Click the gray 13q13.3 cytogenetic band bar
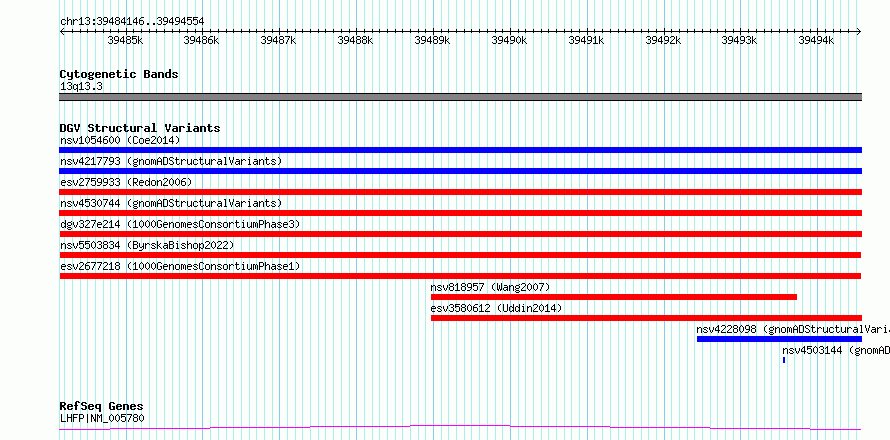The image size is (890, 440). 460,97
